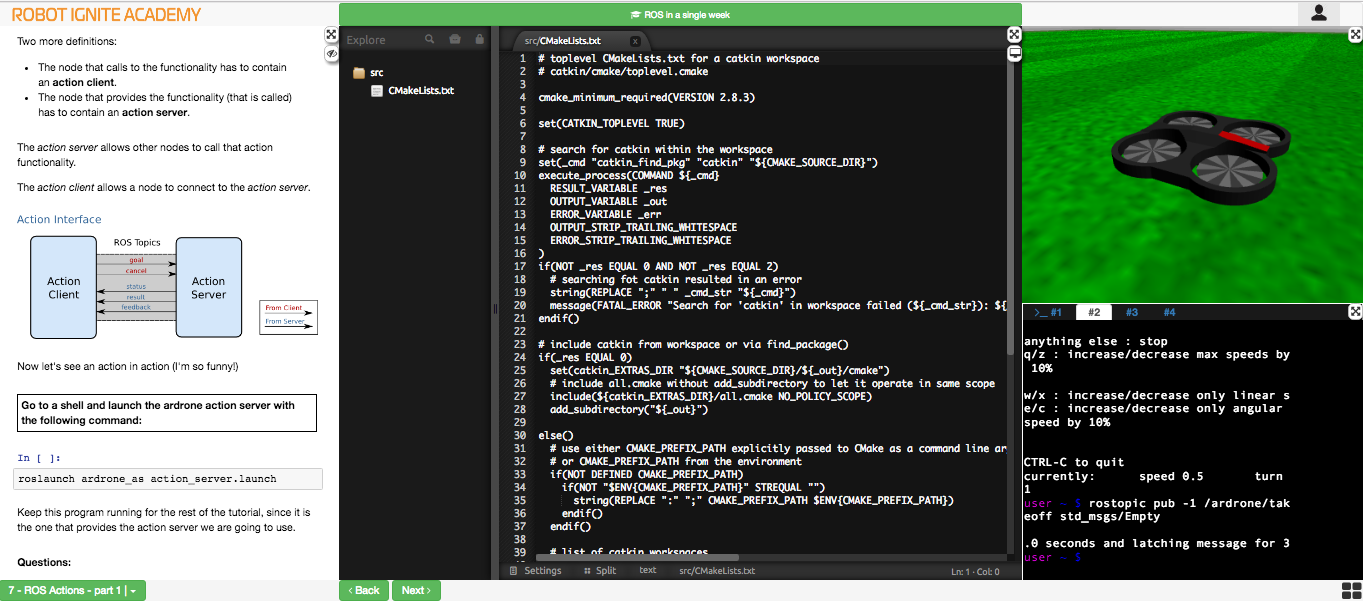Open the user account profile icon
This screenshot has width=1363, height=601.
point(1319,13)
